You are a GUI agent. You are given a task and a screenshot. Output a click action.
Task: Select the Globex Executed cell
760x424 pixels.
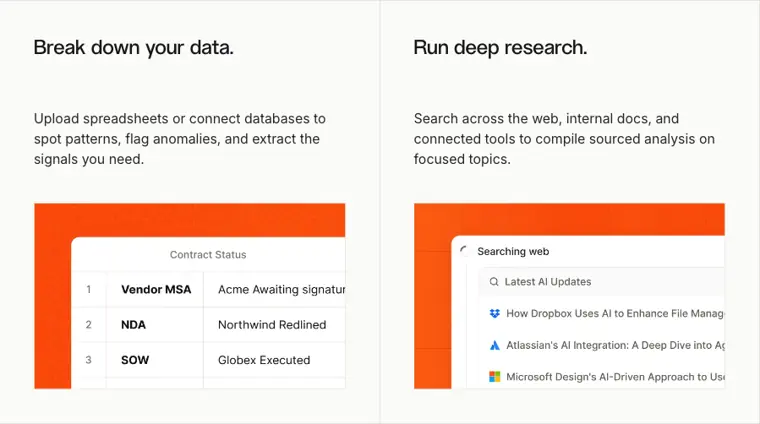point(274,360)
